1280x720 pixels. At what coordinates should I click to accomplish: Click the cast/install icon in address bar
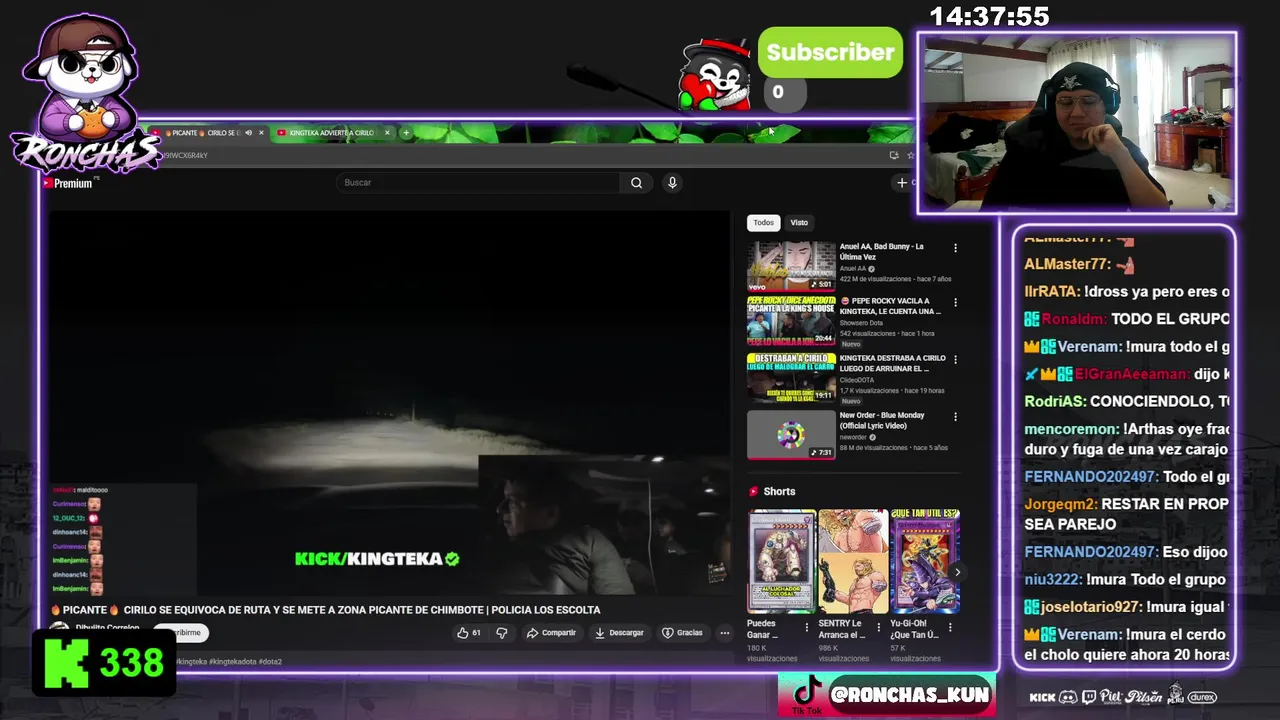[893, 155]
